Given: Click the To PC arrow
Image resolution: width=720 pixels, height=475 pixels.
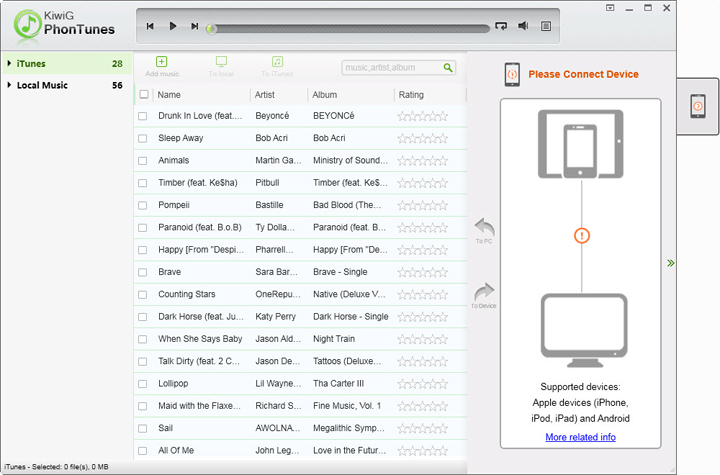Looking at the screenshot, I should pos(484,226).
